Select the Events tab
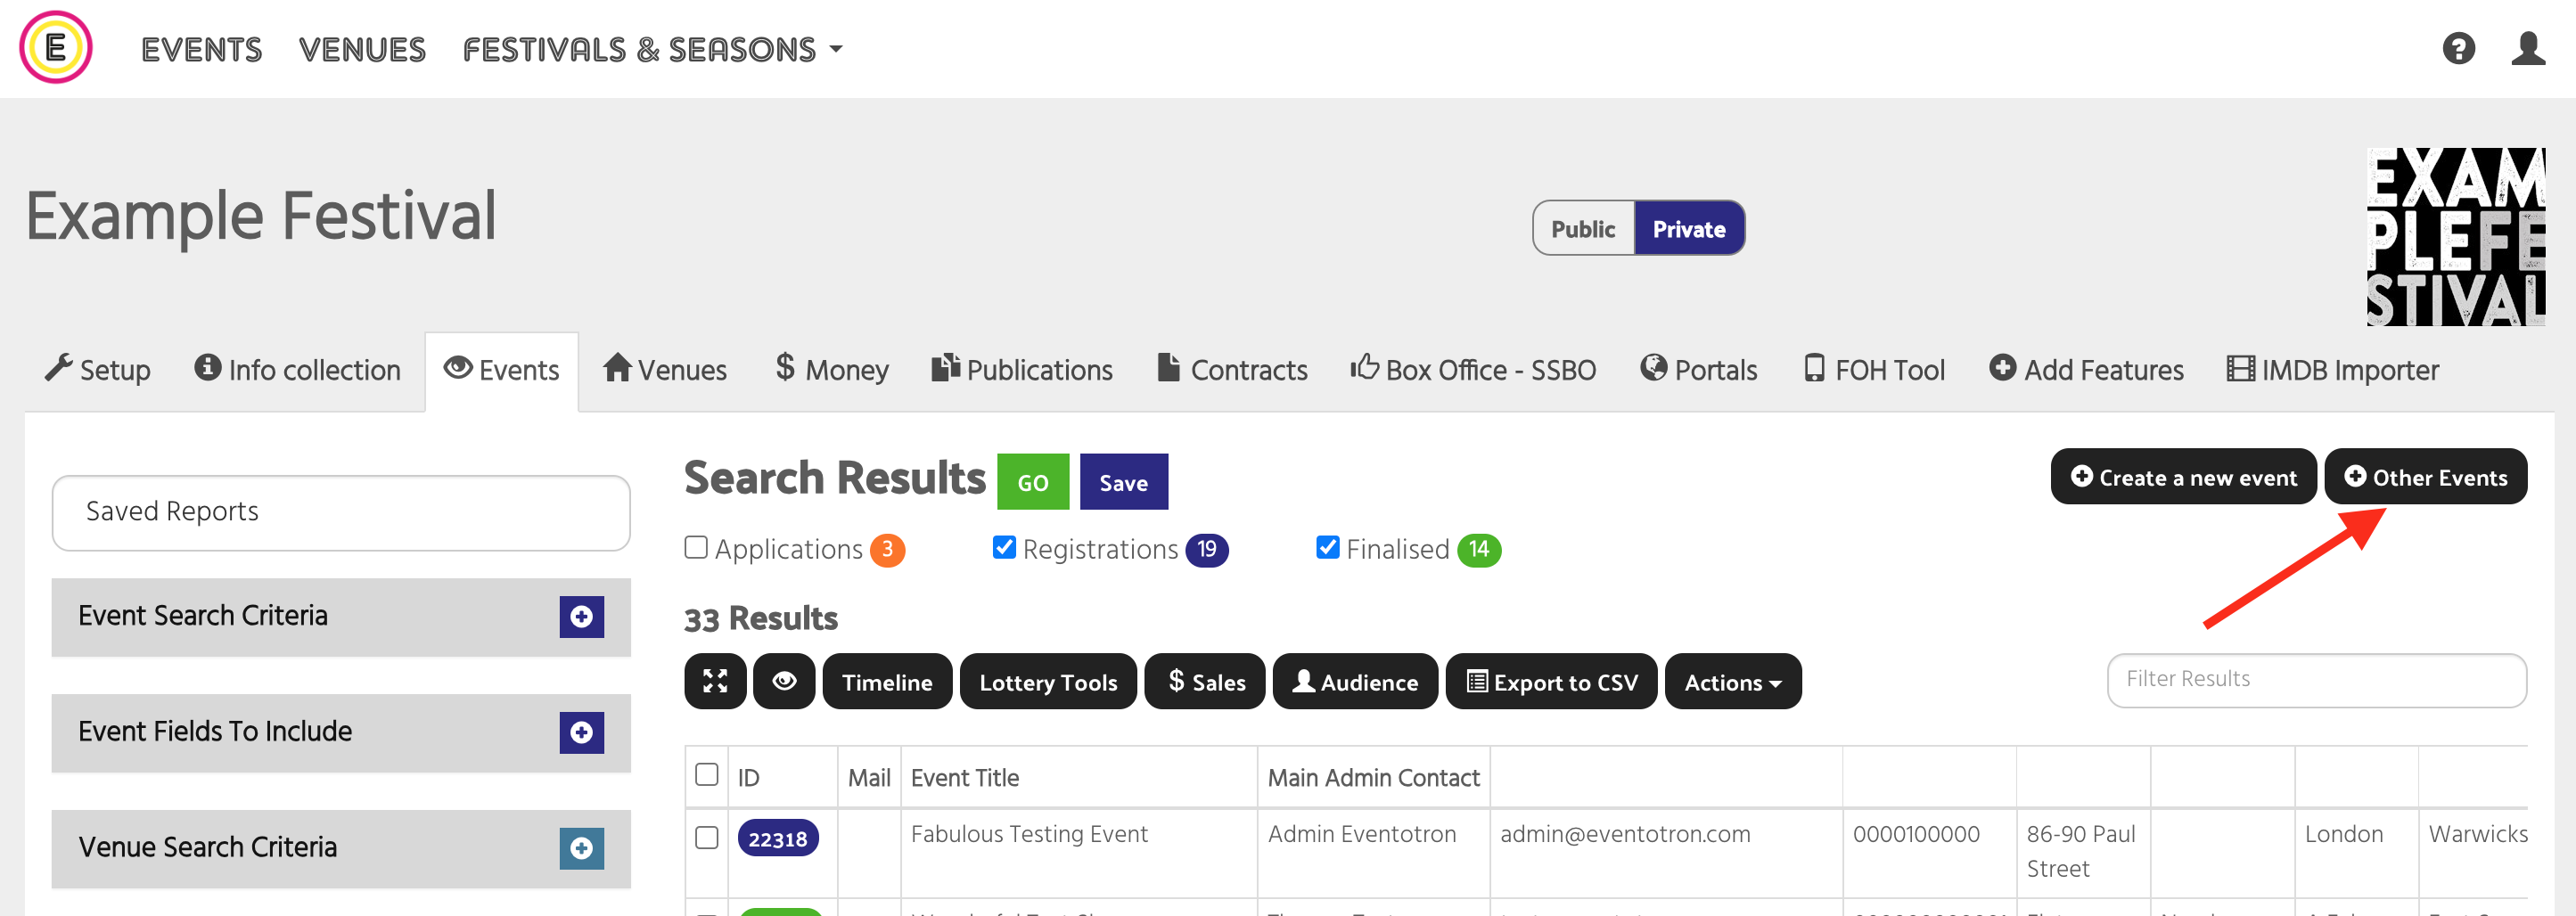The image size is (2576, 916). point(502,370)
